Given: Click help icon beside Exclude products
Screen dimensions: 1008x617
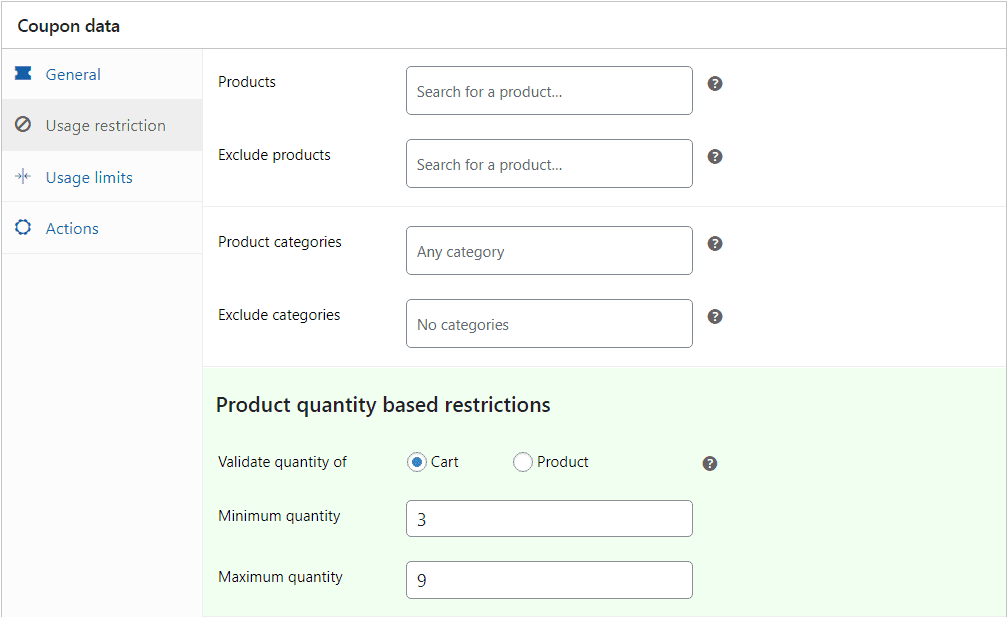Looking at the screenshot, I should coord(715,157).
